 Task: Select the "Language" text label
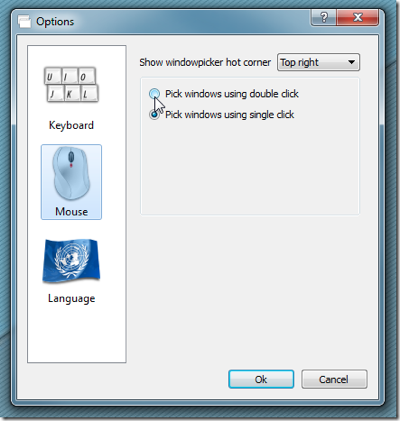point(71,298)
